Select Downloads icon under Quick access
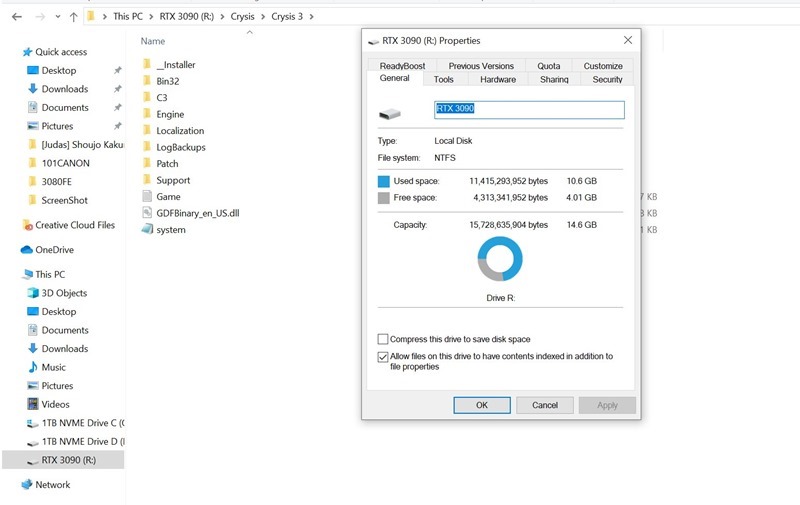800x505 pixels. click(33, 89)
